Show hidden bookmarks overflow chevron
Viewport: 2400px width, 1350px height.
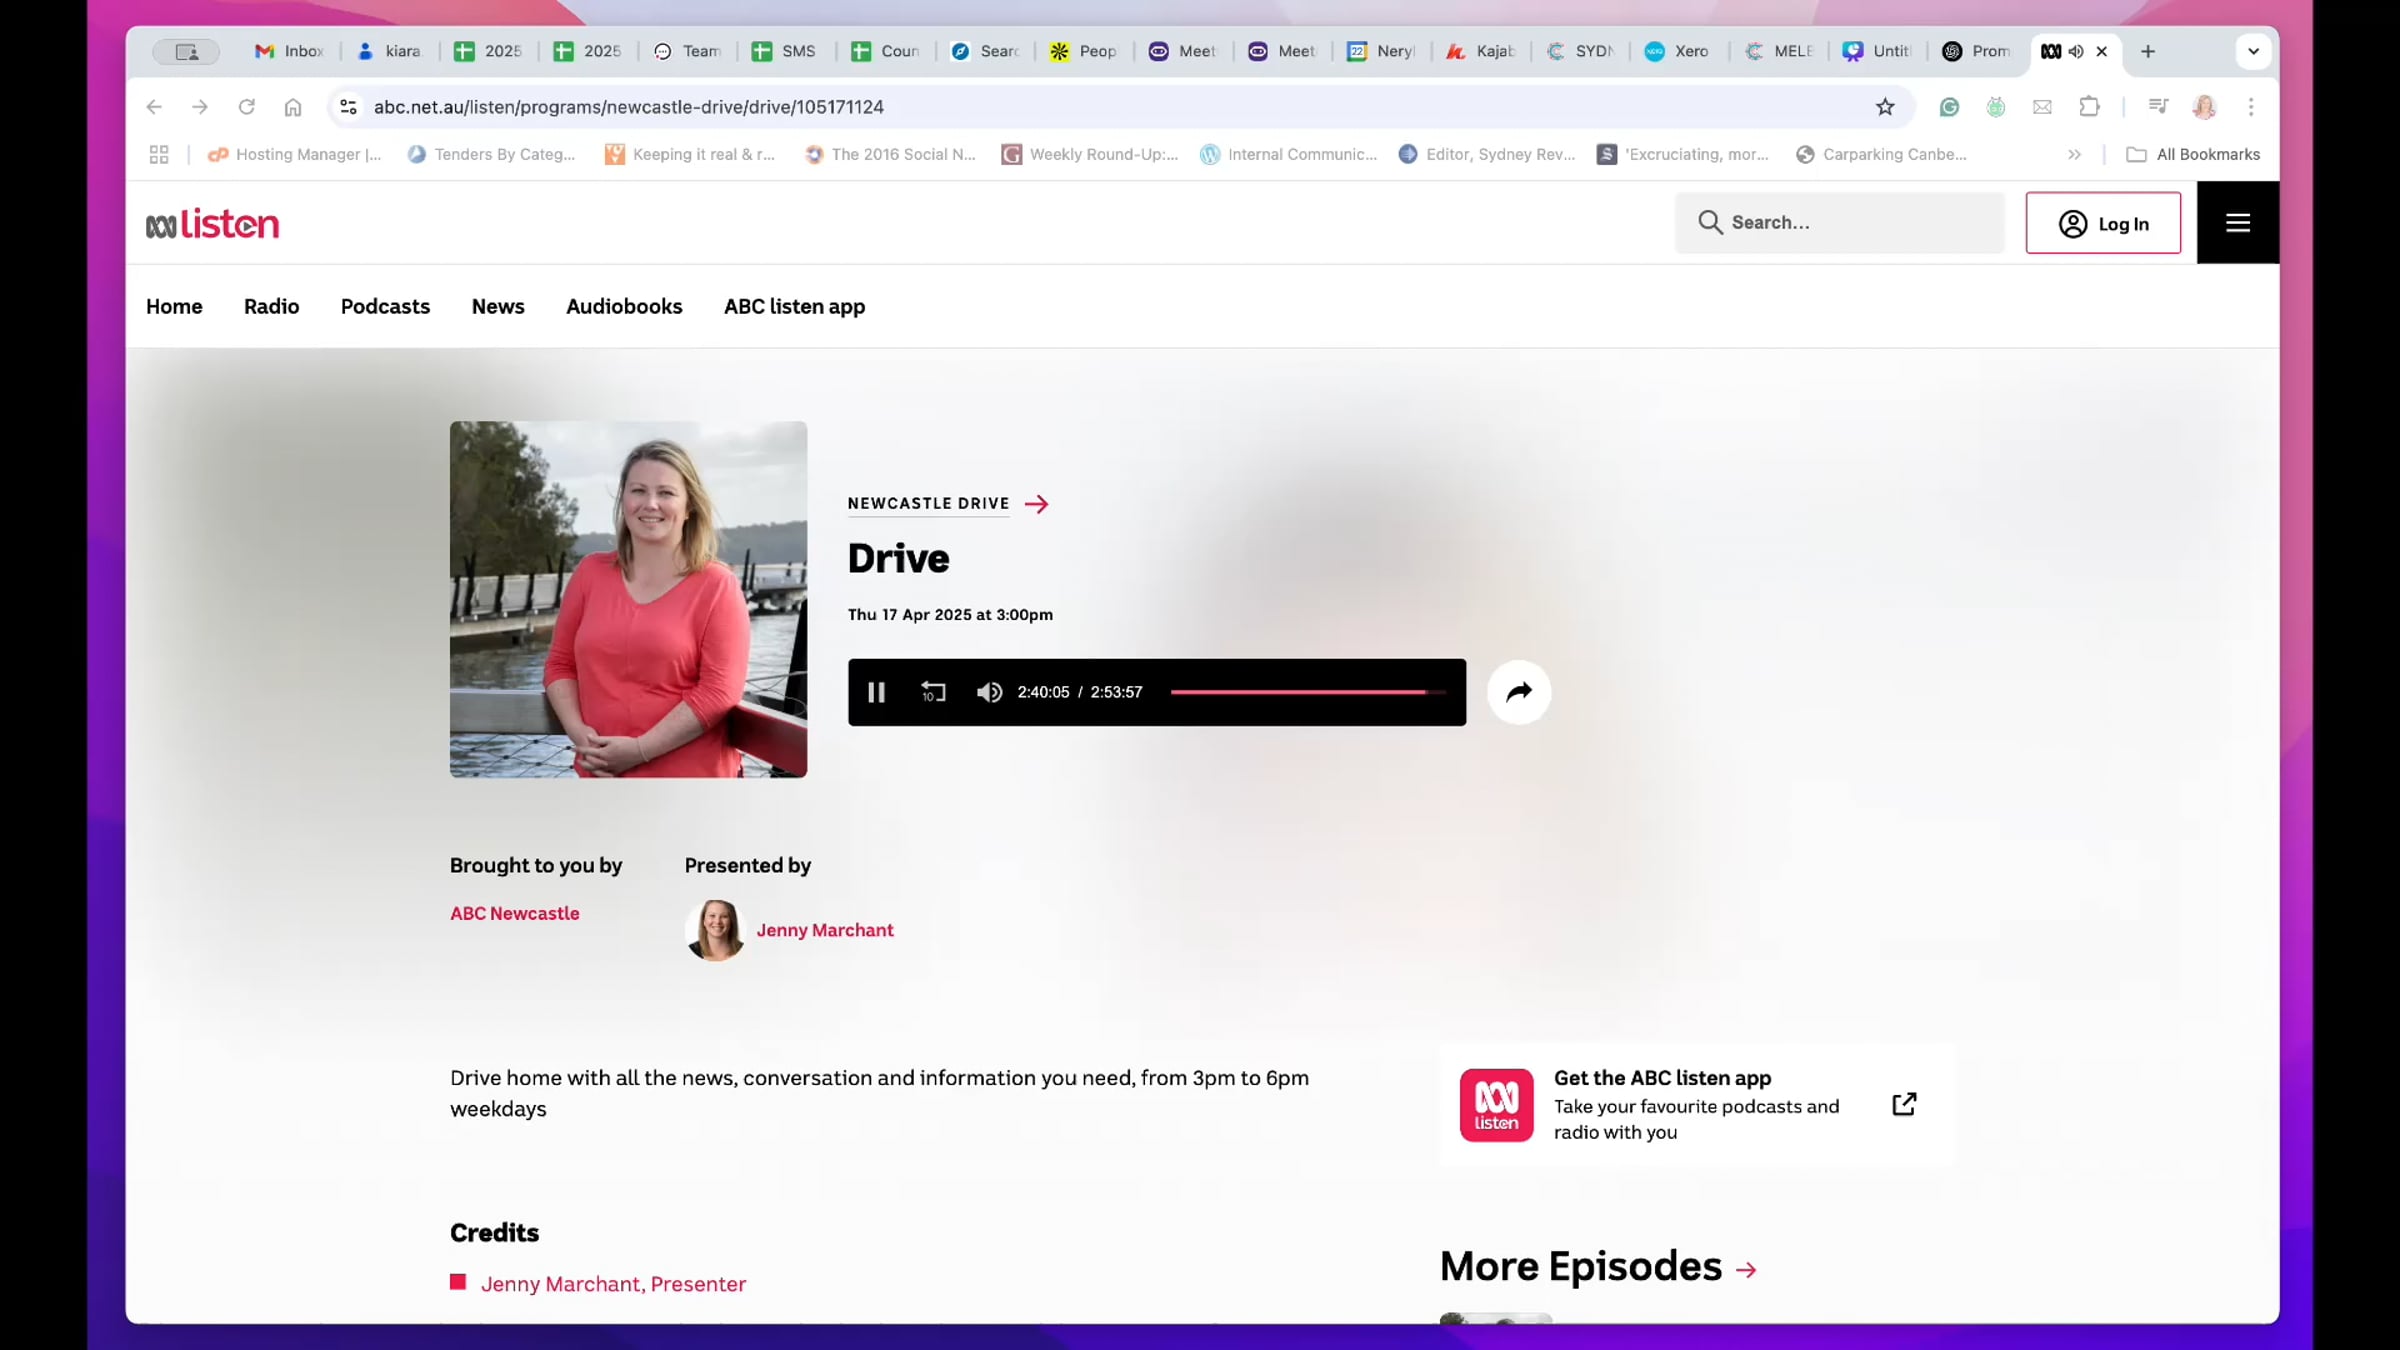pos(2074,154)
